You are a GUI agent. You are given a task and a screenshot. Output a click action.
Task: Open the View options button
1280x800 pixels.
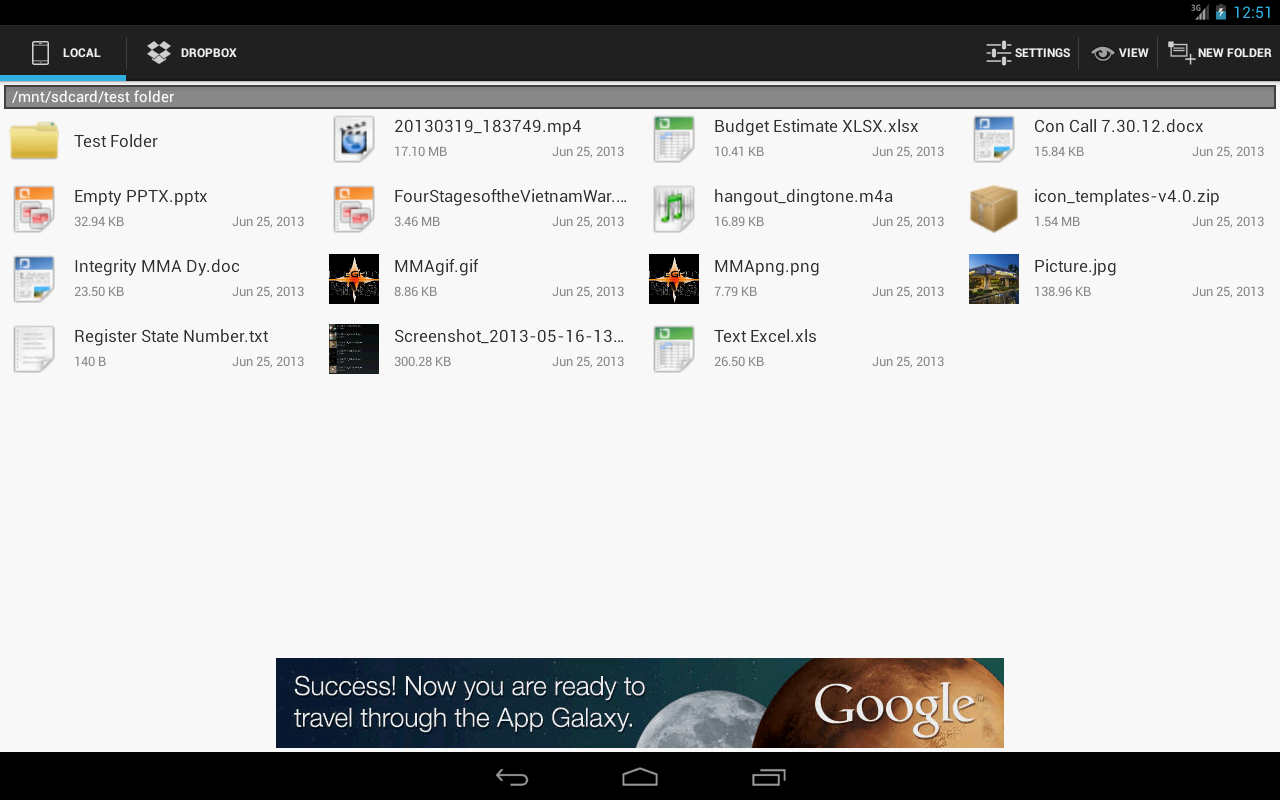point(1119,53)
